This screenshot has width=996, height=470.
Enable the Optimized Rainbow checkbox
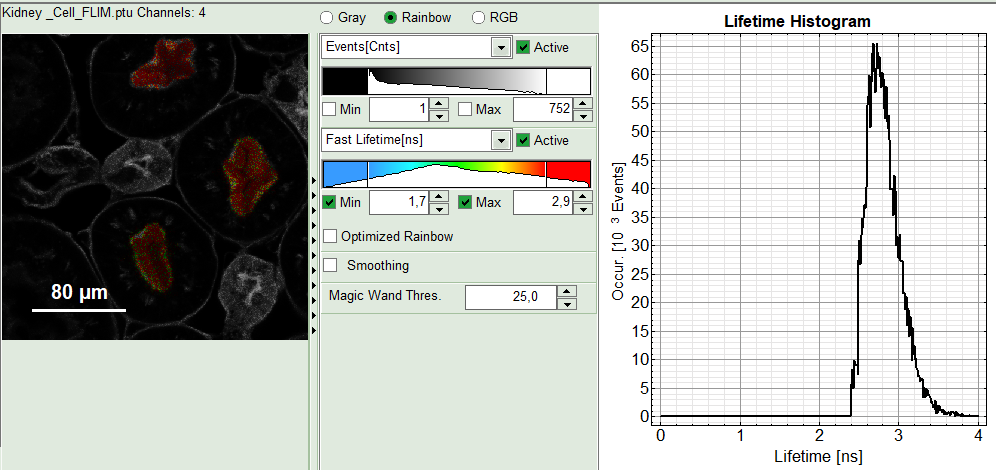click(330, 236)
